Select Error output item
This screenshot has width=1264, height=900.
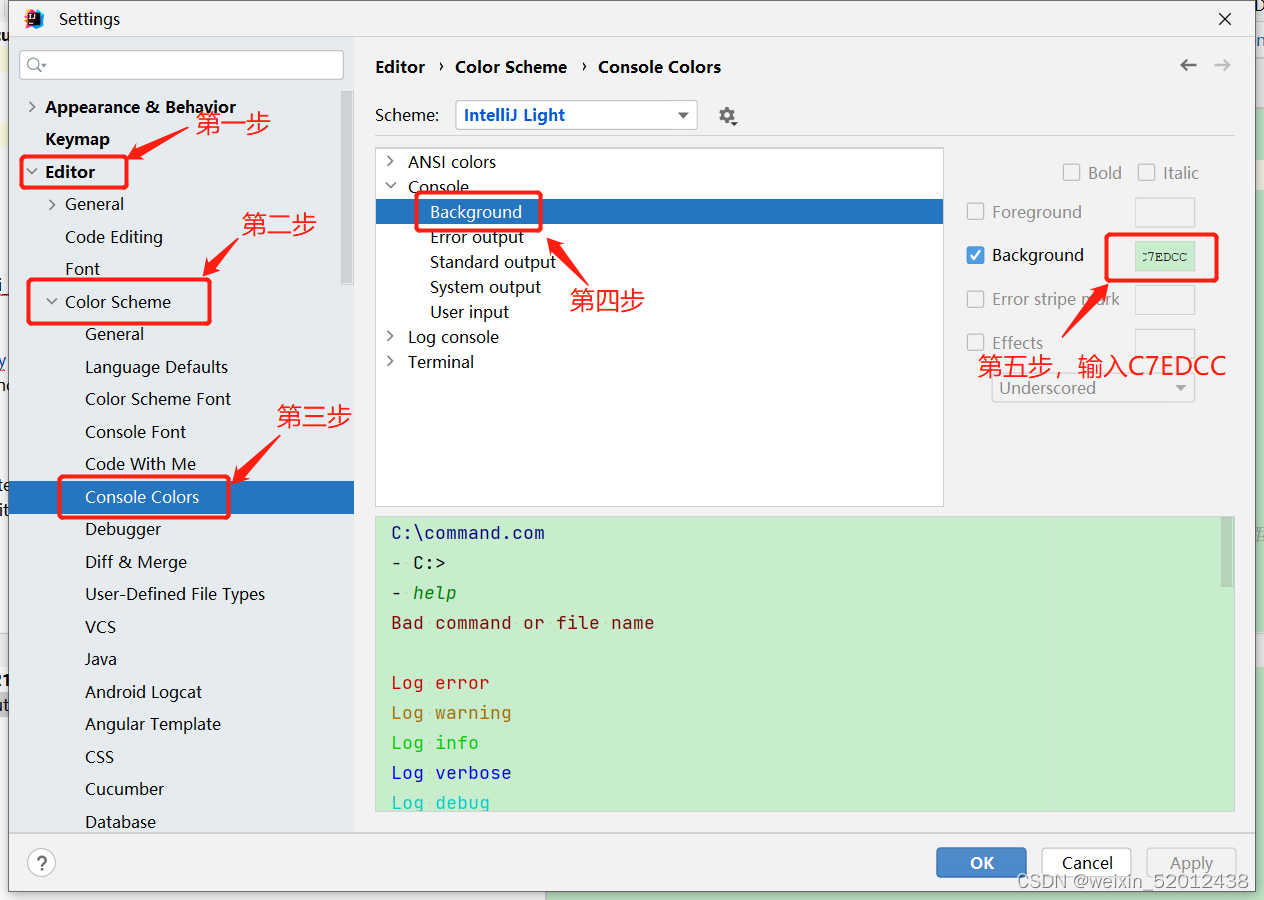point(477,237)
